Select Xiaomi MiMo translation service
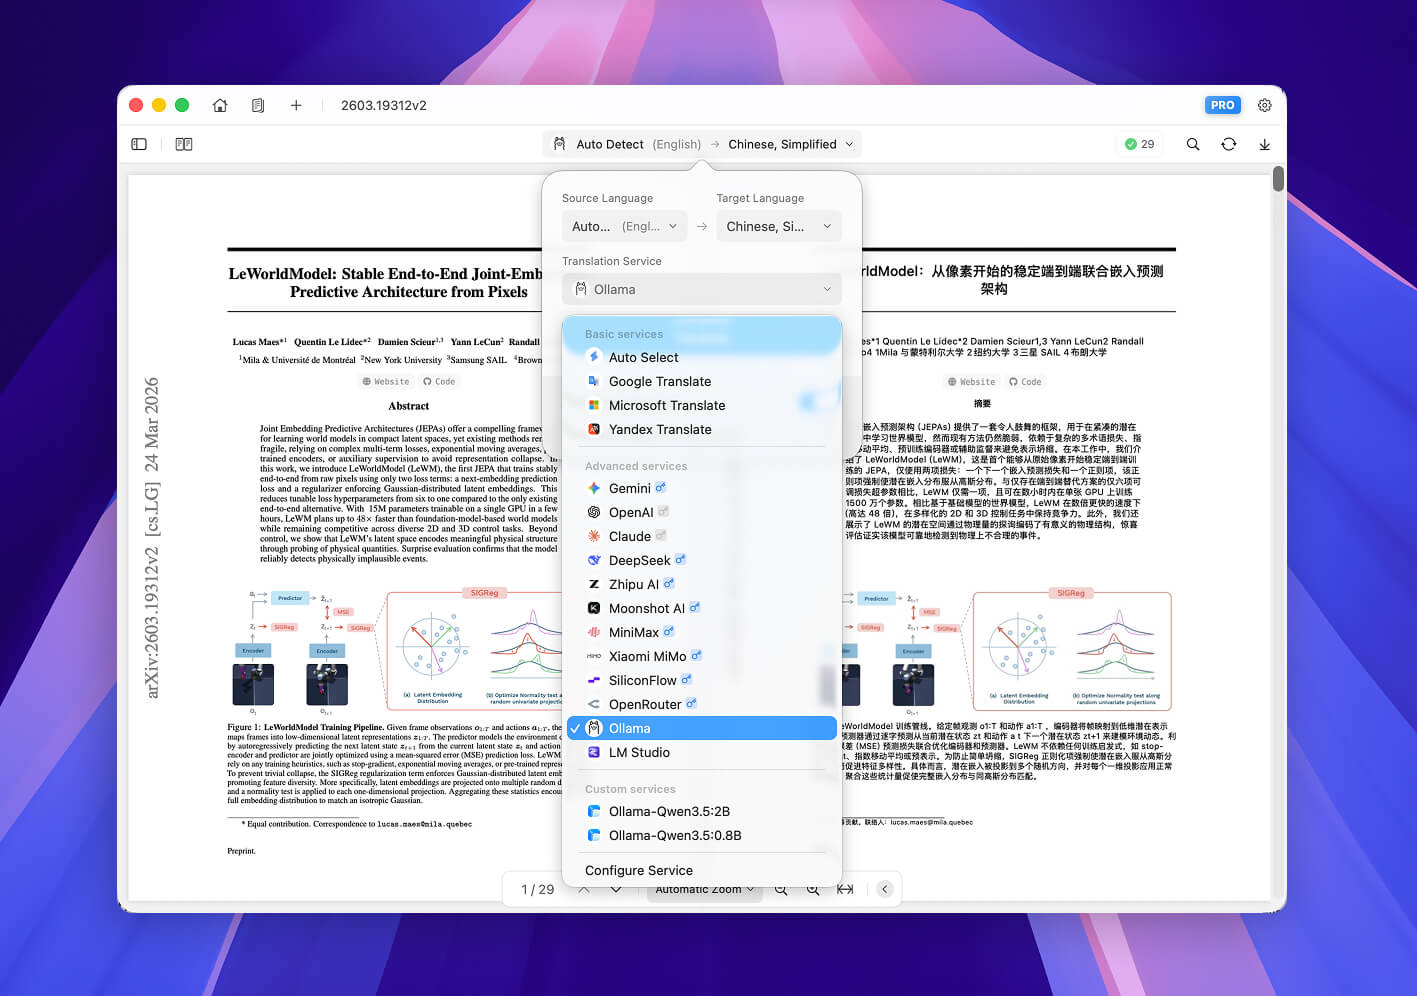This screenshot has height=996, width=1417. [x=702, y=656]
